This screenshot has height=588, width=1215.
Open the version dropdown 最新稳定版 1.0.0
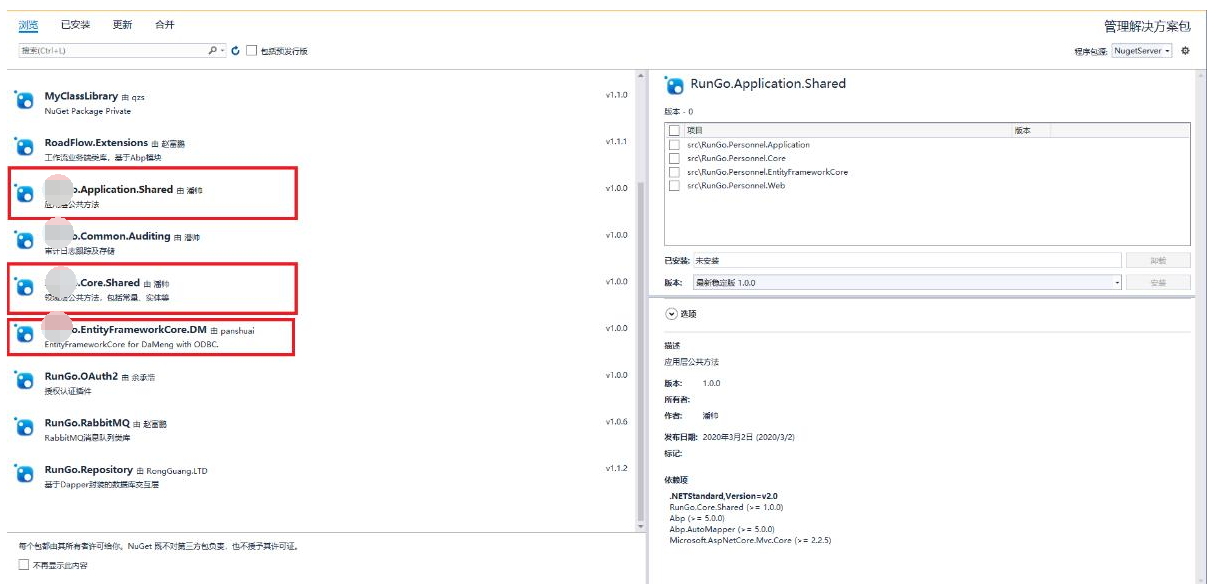pos(907,283)
